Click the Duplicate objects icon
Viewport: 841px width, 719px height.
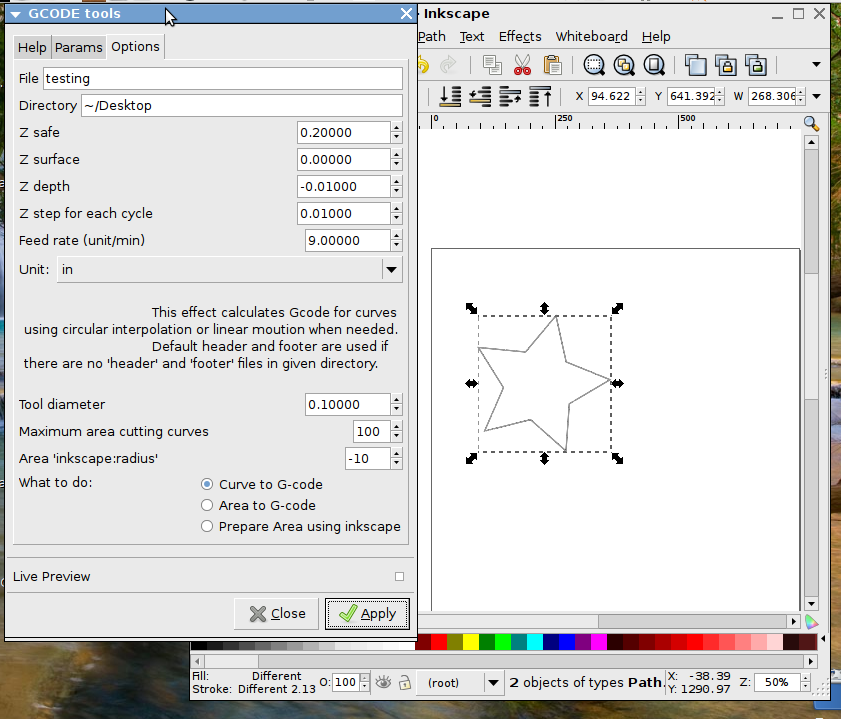pos(696,66)
